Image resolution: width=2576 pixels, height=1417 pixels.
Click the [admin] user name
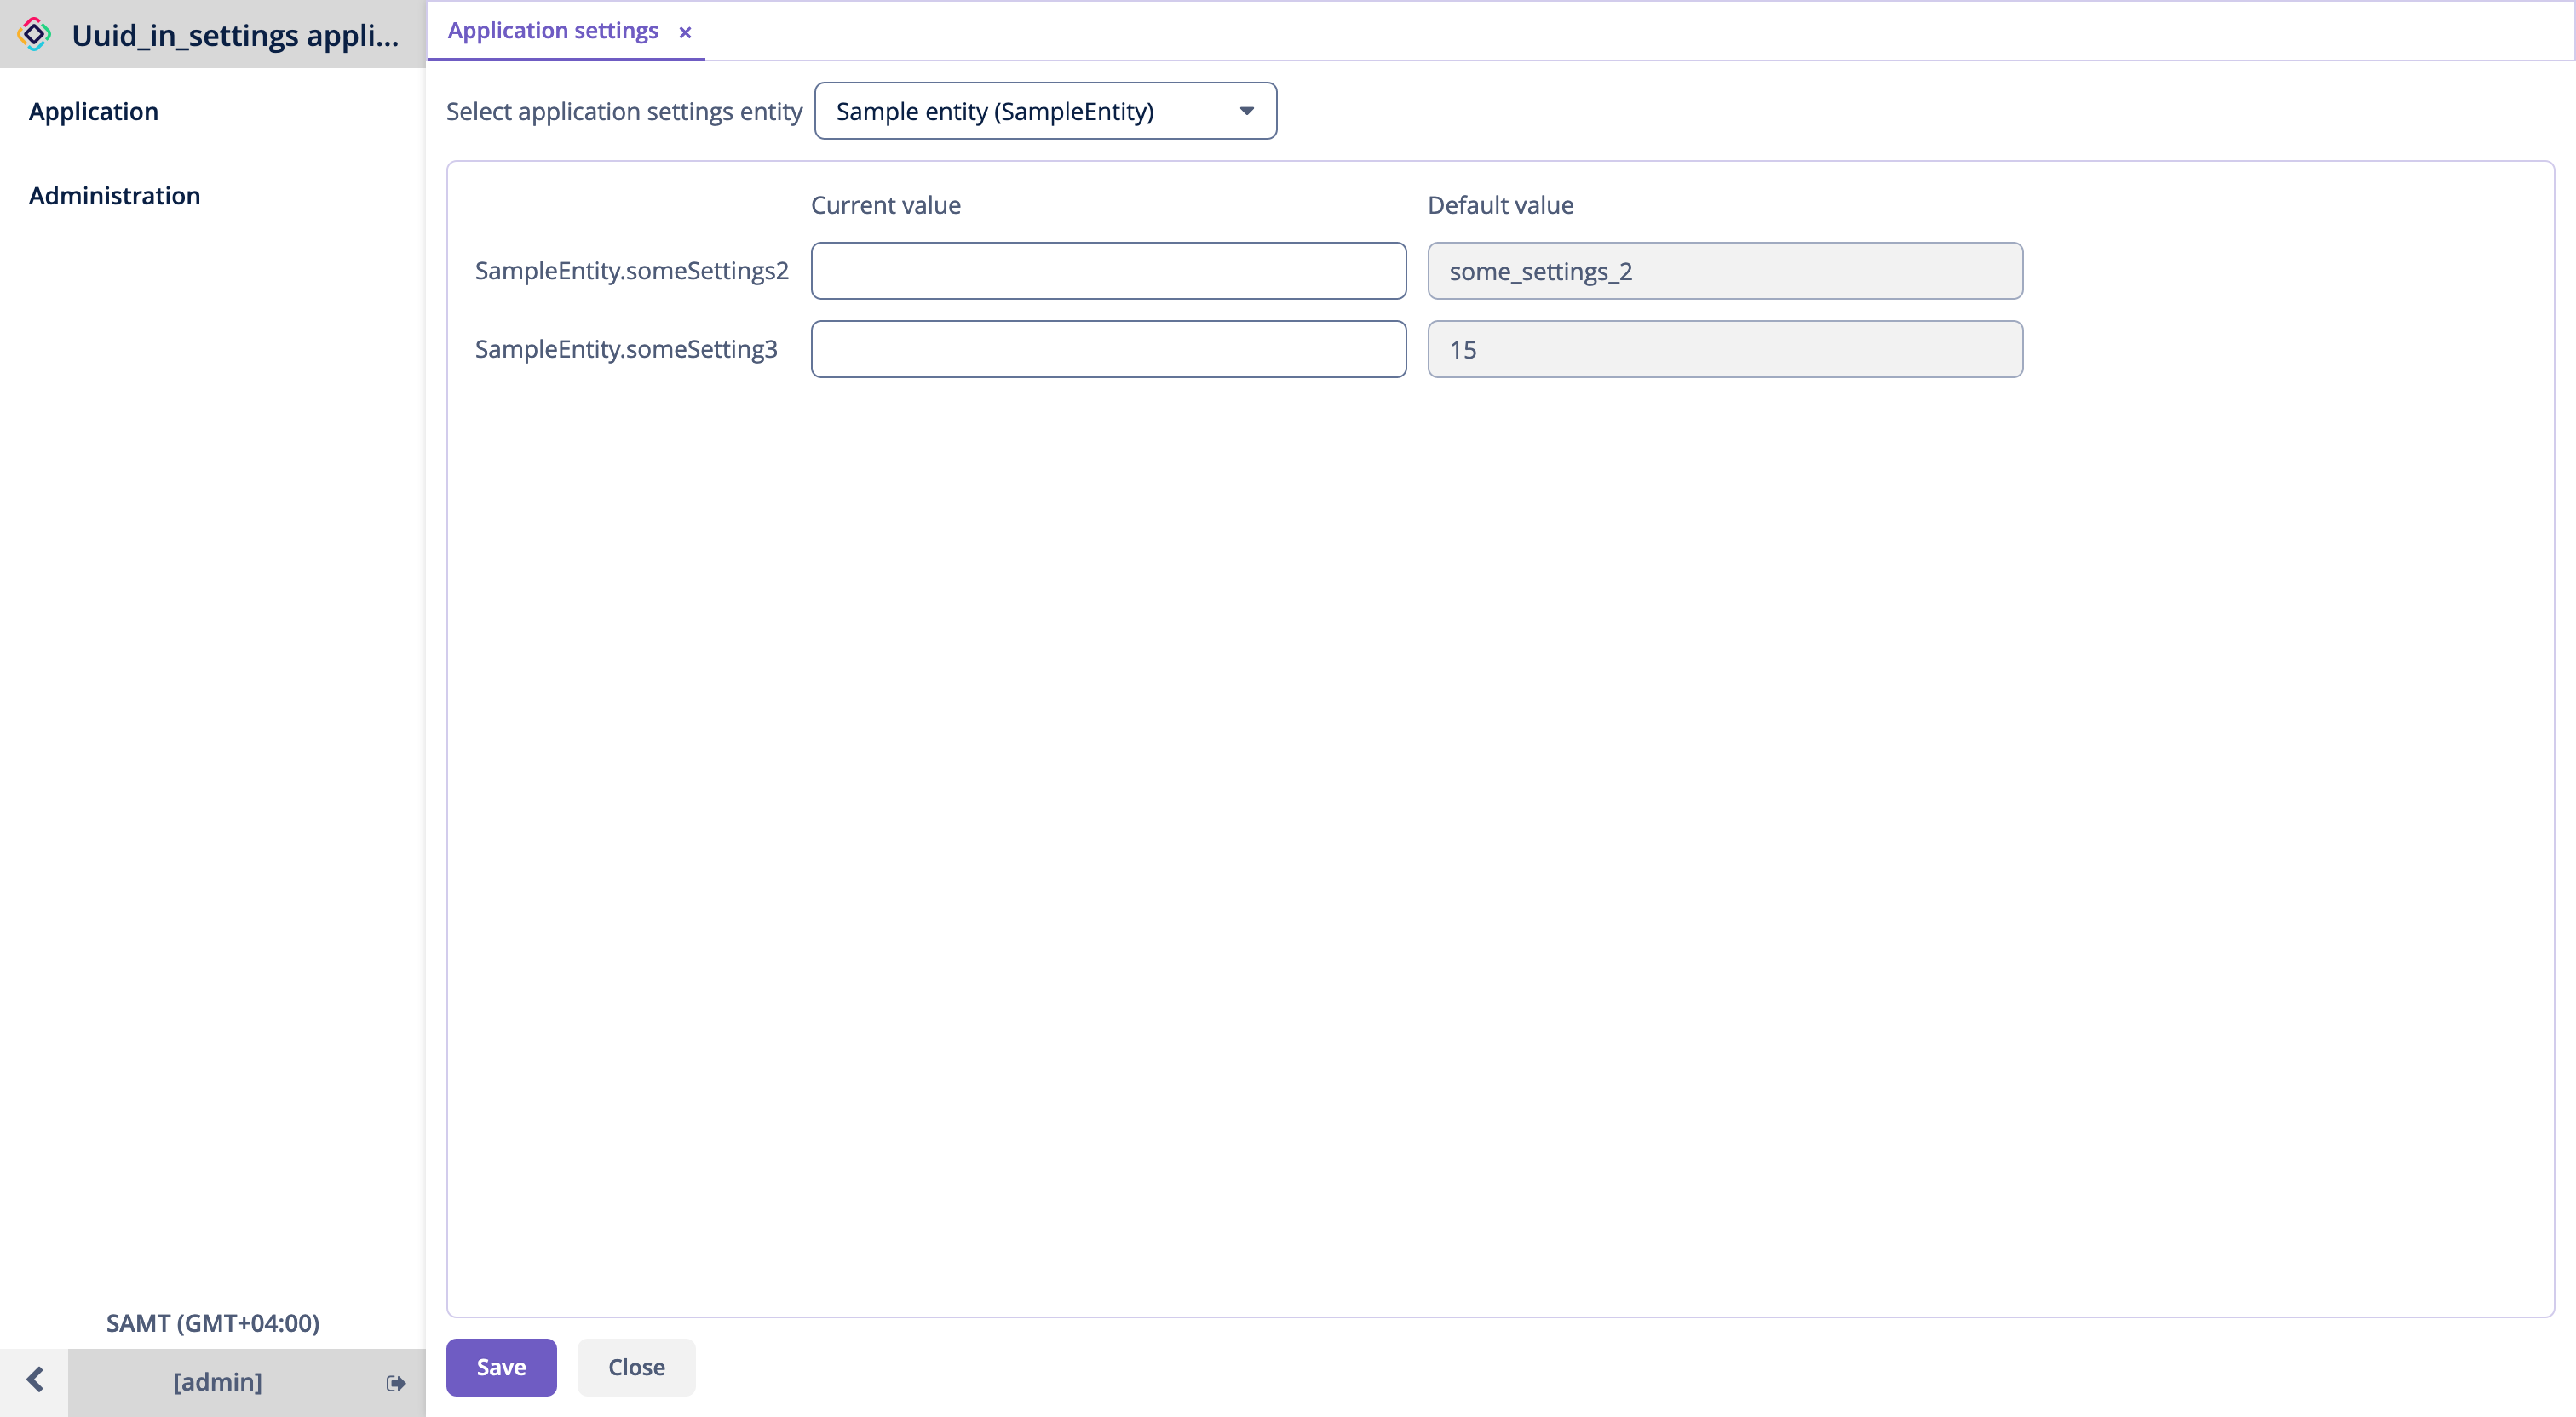[216, 1382]
